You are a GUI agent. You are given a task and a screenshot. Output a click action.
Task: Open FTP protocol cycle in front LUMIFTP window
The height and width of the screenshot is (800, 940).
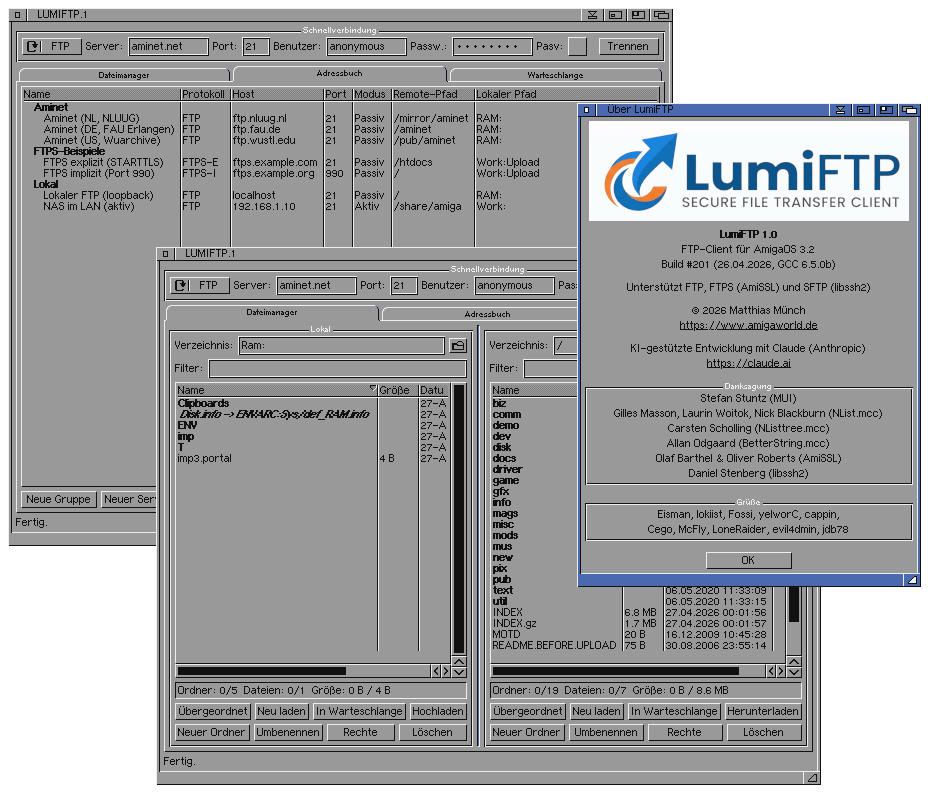click(200, 285)
